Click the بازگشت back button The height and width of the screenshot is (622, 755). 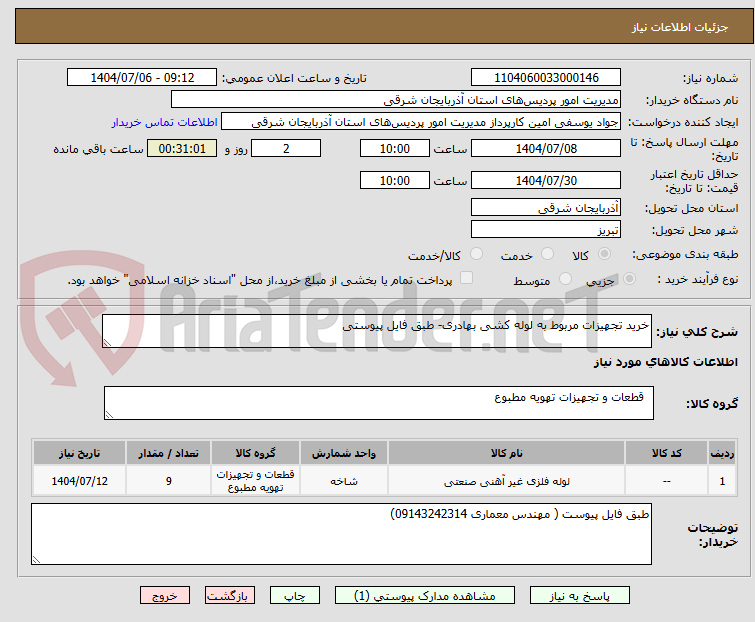tap(230, 596)
